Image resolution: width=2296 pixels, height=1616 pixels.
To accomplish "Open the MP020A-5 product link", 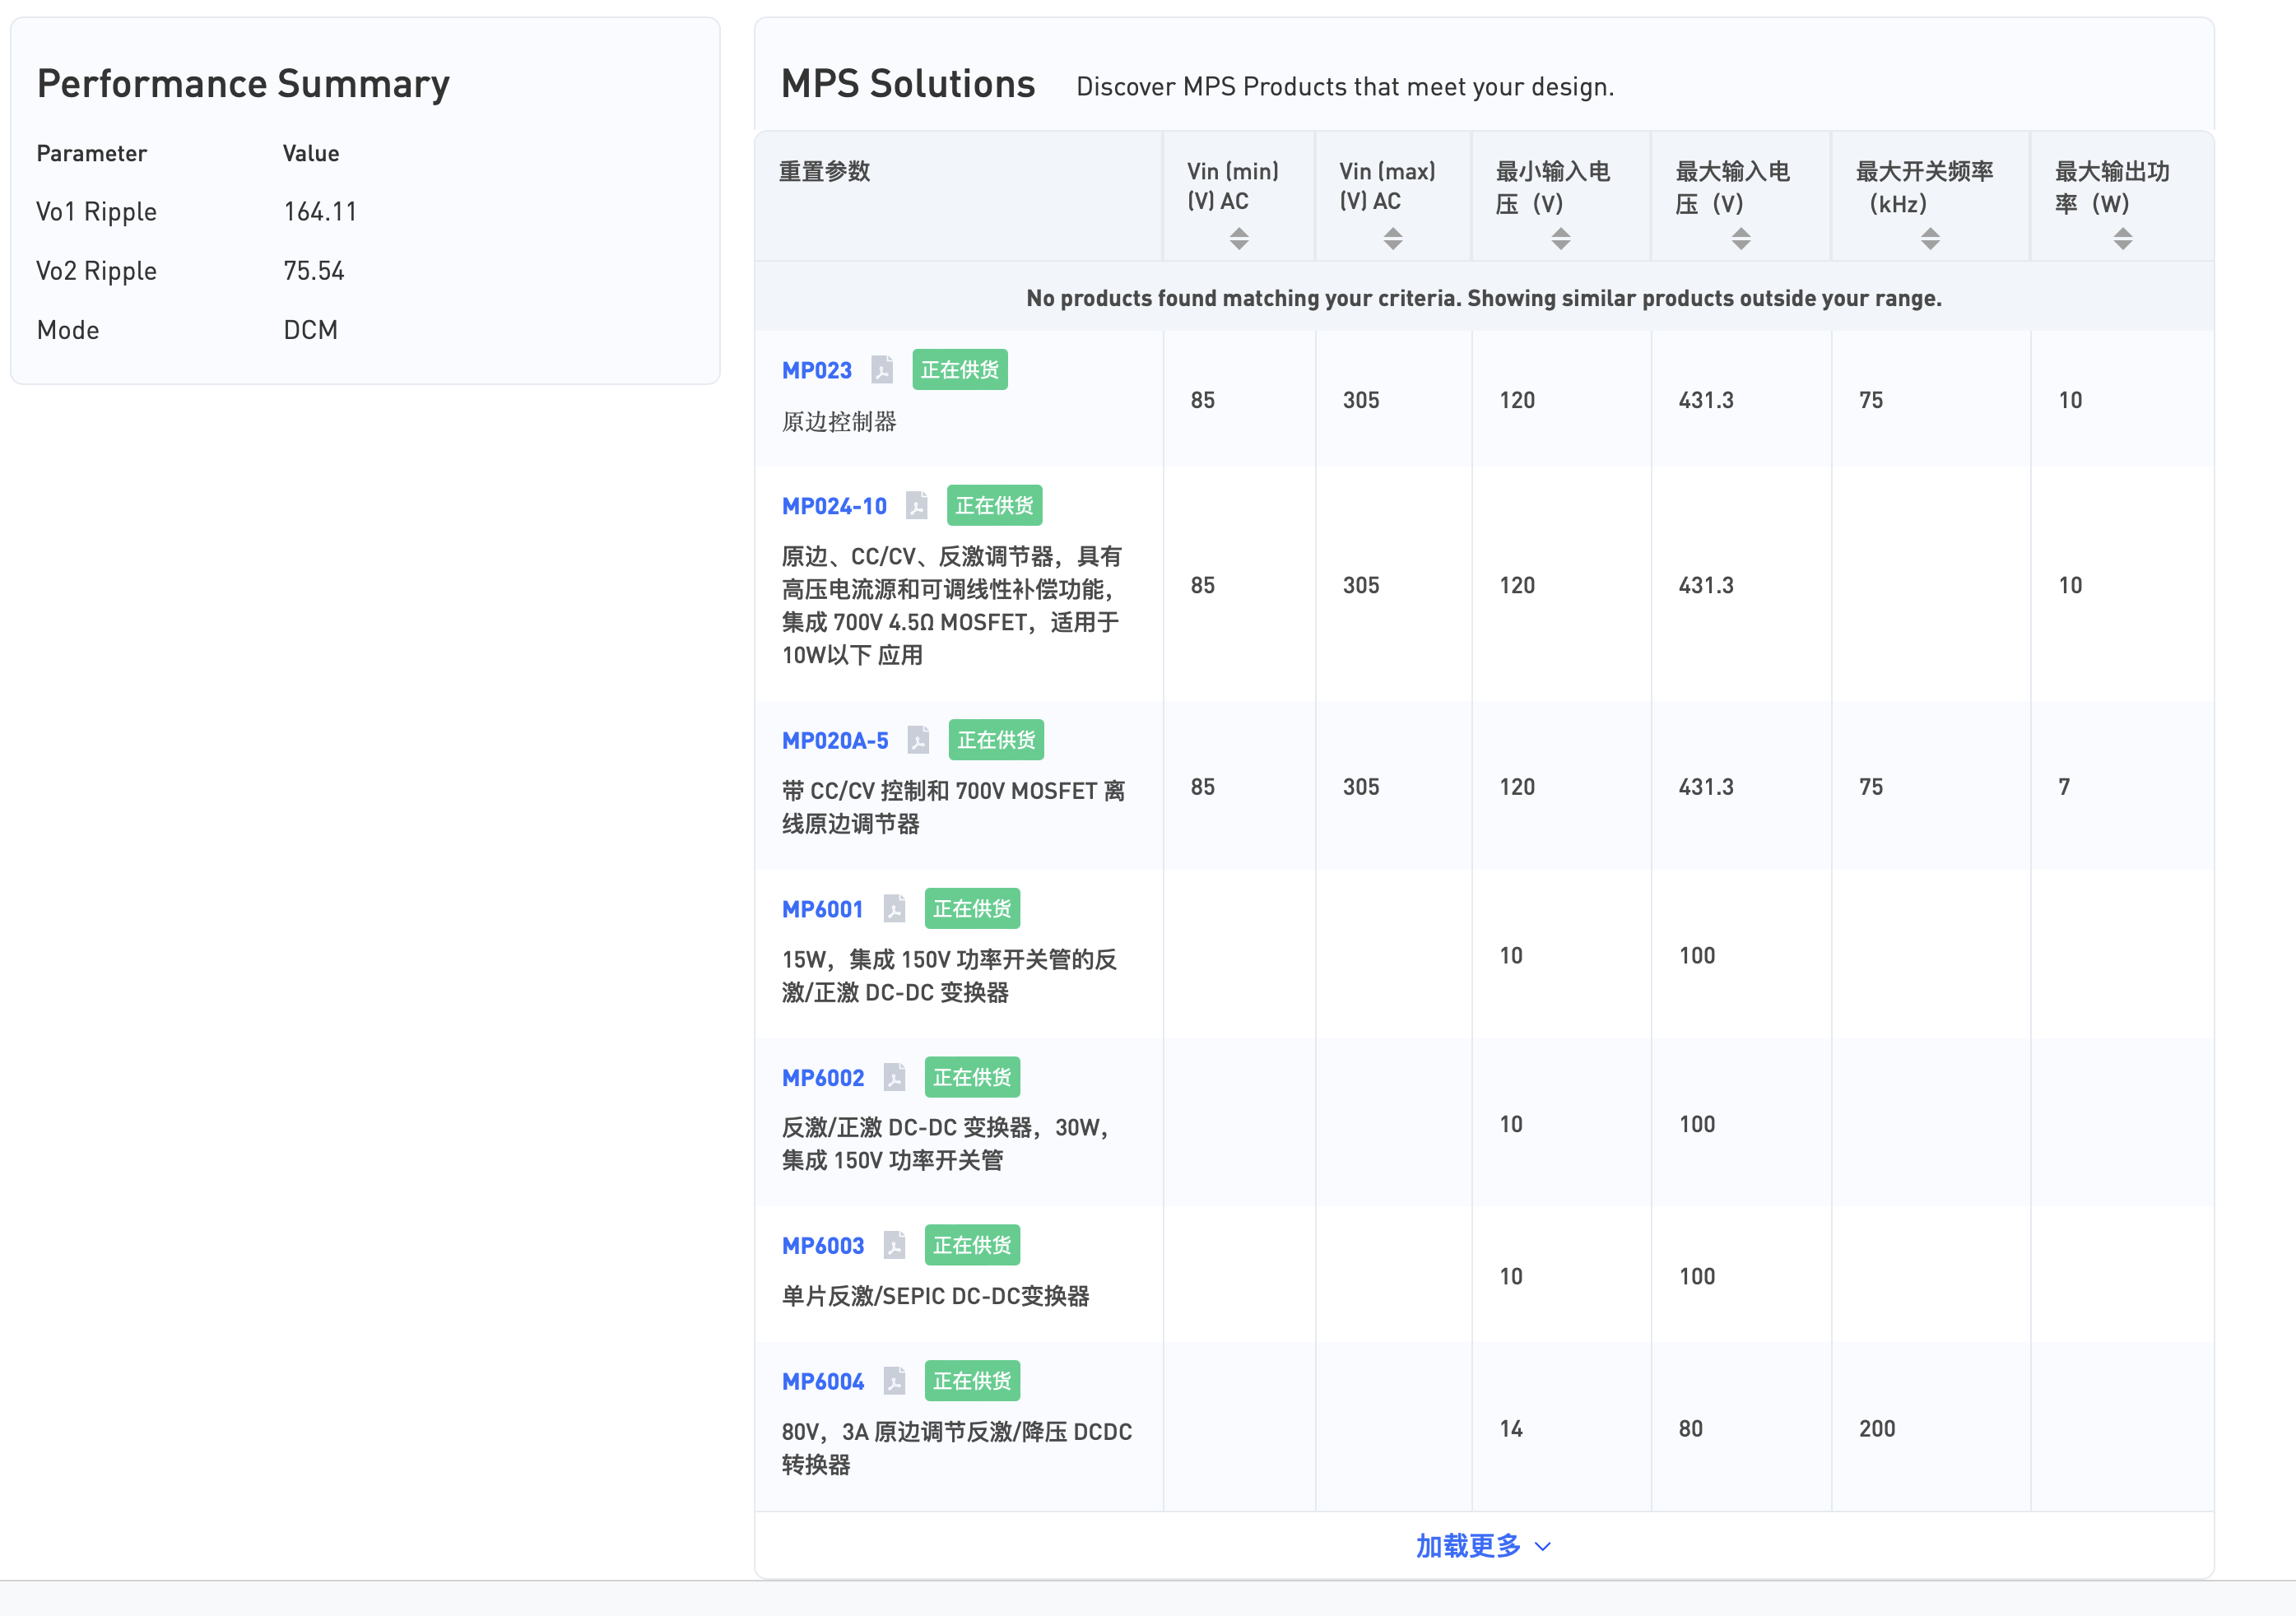I will 835,741.
